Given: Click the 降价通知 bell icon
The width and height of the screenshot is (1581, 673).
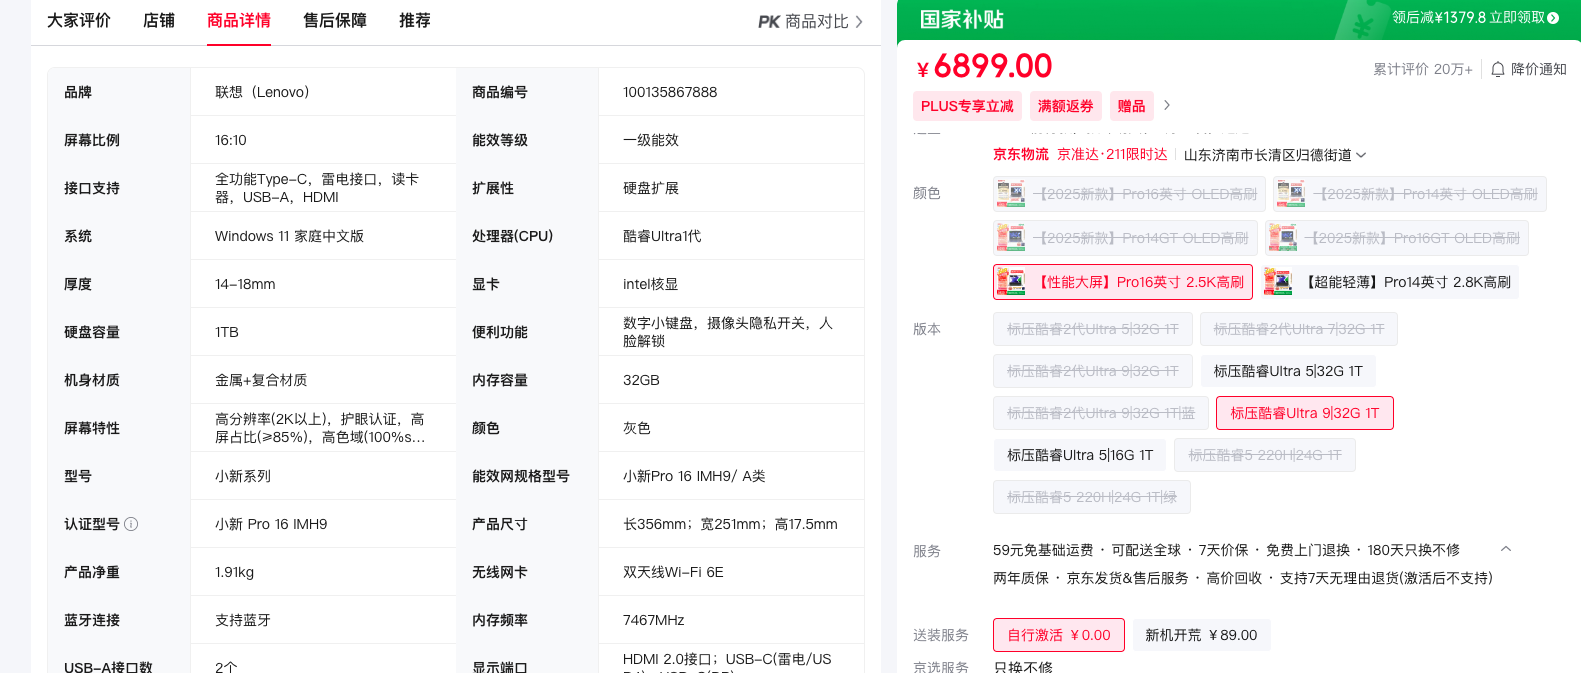Looking at the screenshot, I should (1498, 69).
